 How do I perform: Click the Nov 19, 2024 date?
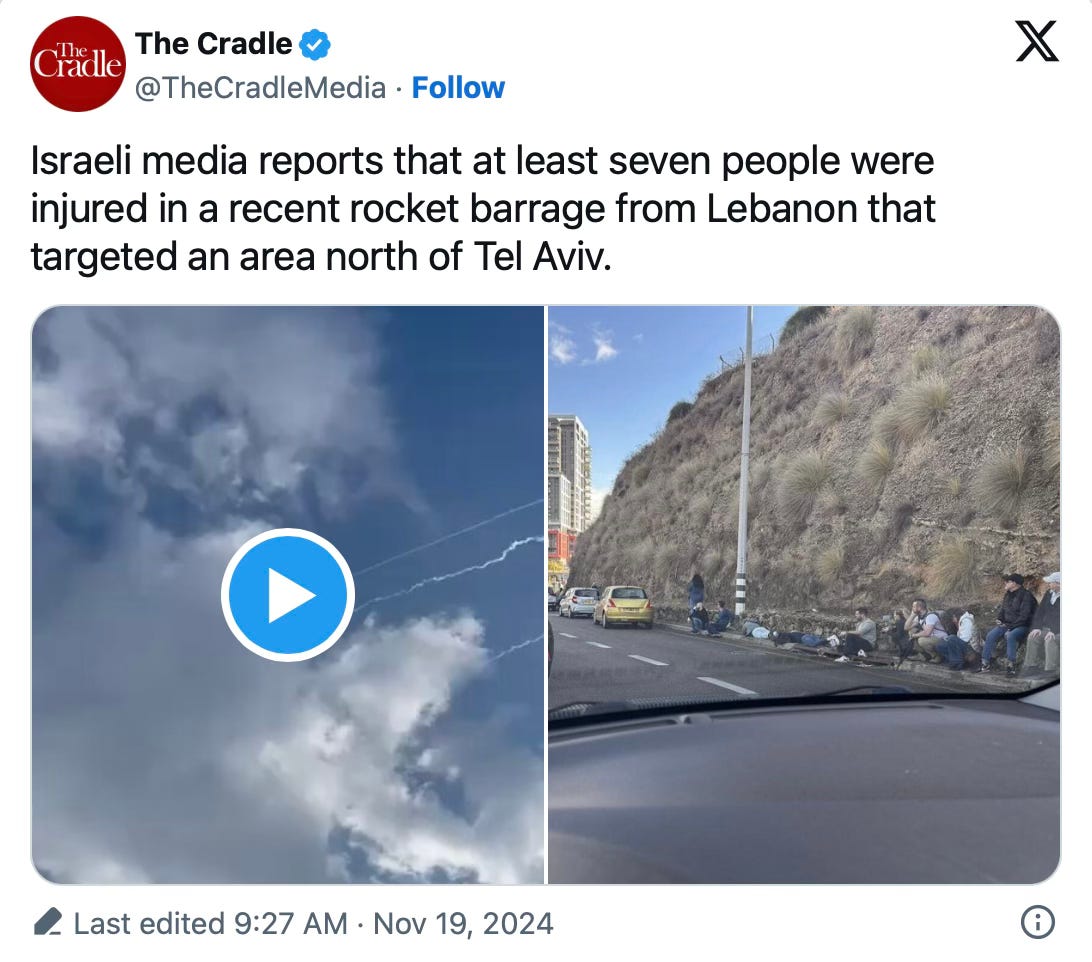tap(463, 924)
